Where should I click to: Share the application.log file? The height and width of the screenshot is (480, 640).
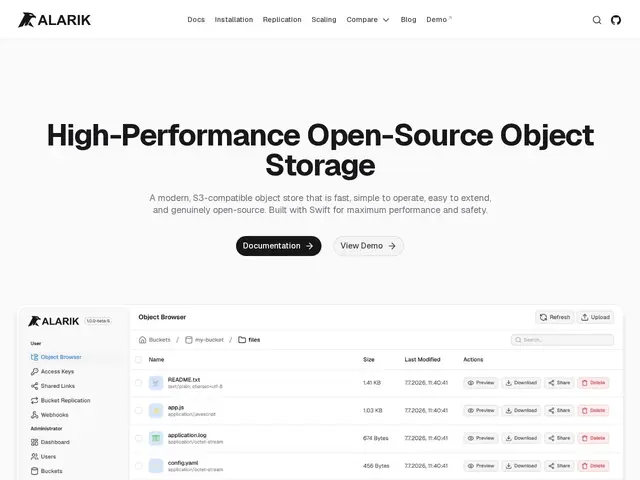click(559, 438)
